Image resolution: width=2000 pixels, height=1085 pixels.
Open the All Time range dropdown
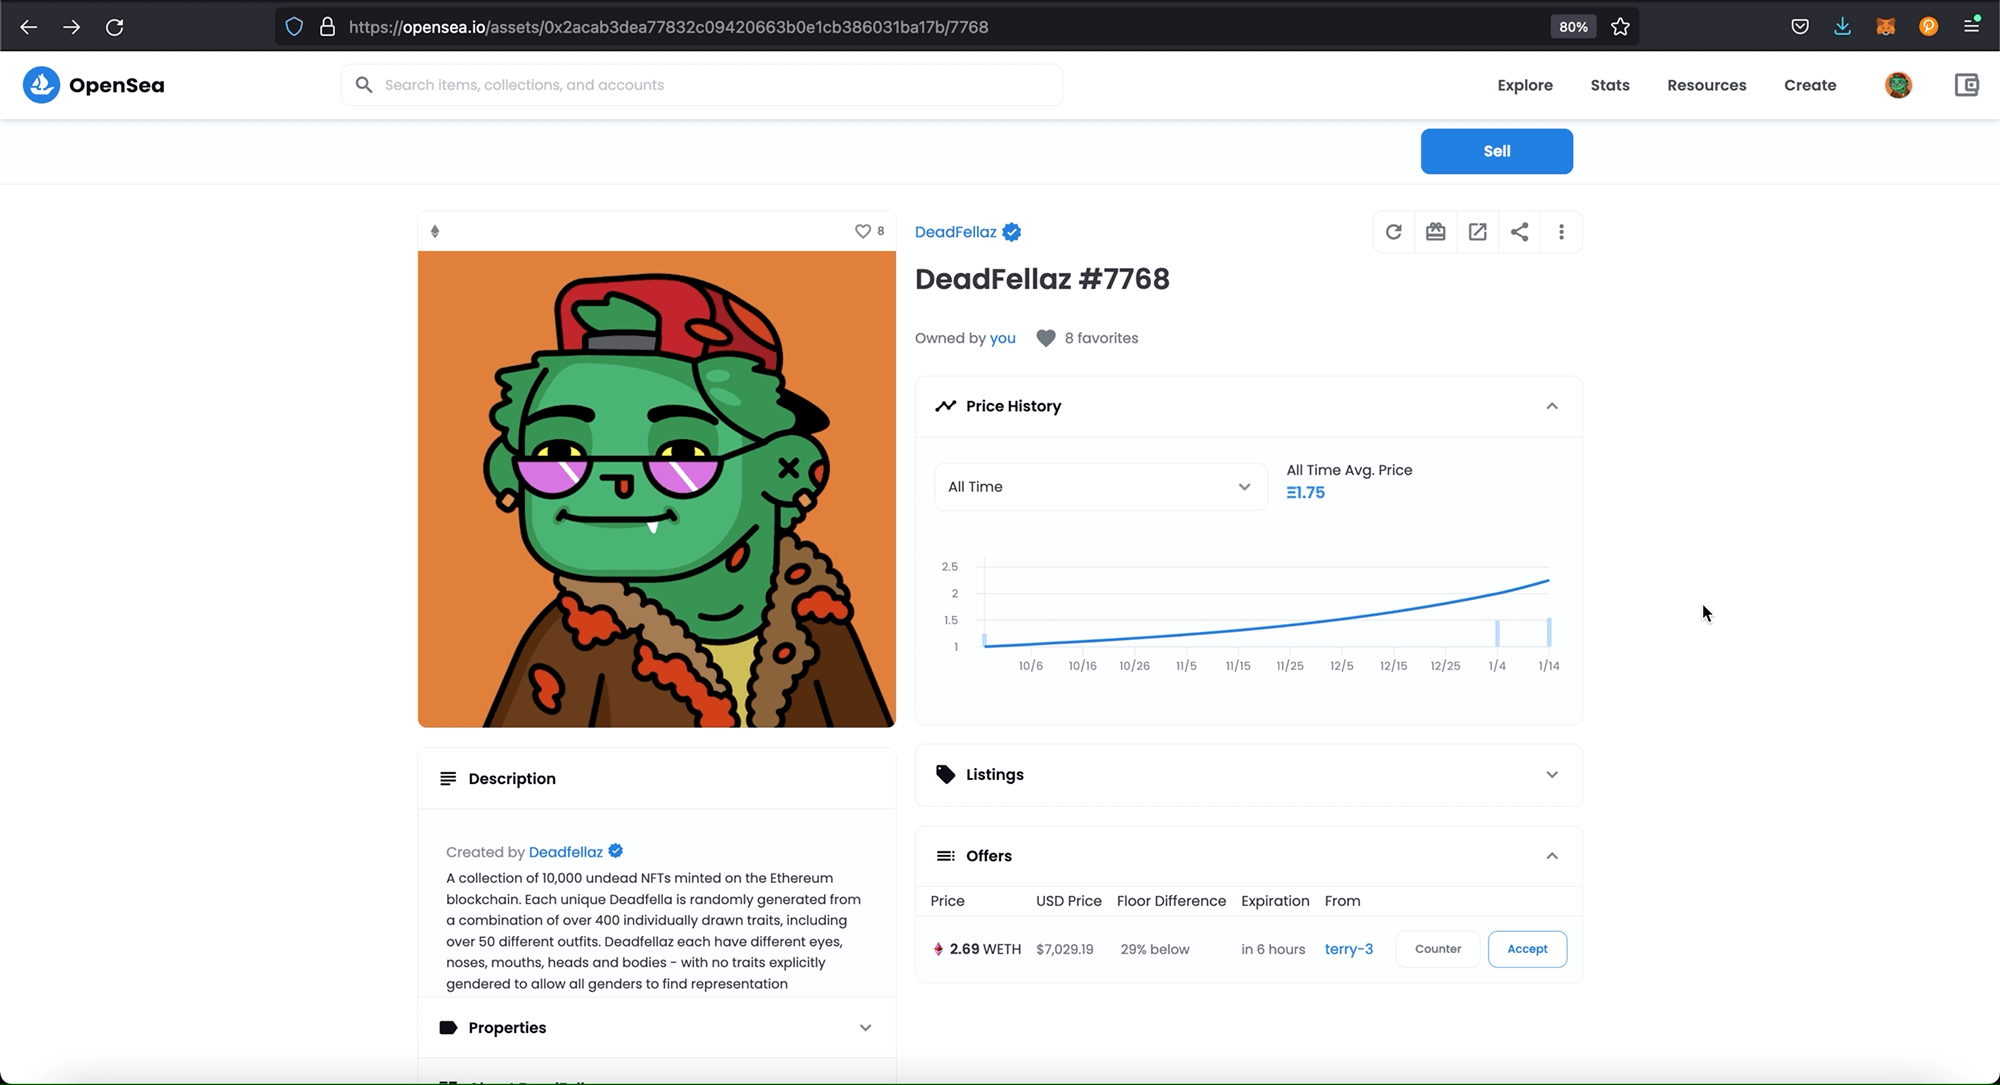coord(1099,487)
